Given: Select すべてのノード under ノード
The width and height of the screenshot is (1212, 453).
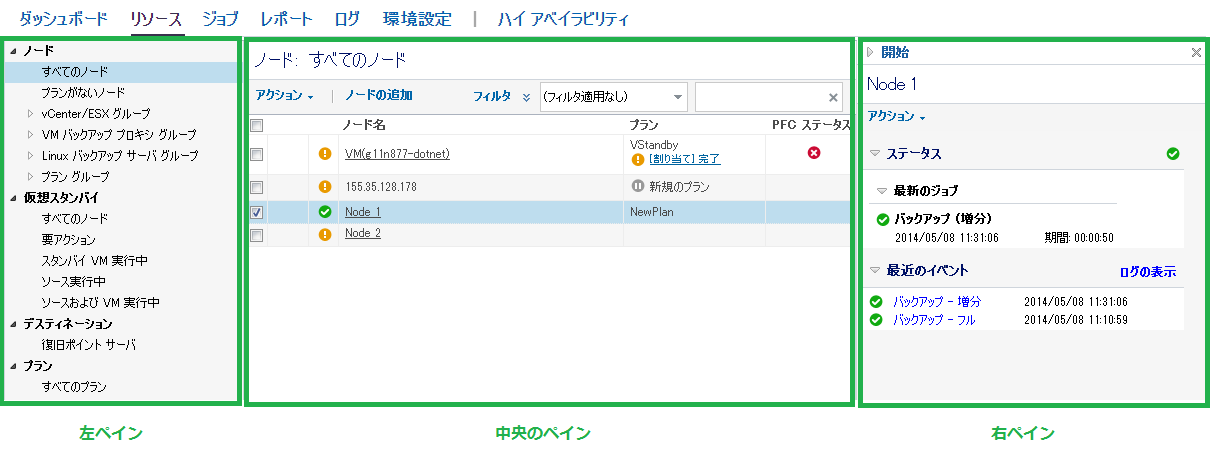Looking at the screenshot, I should point(75,72).
